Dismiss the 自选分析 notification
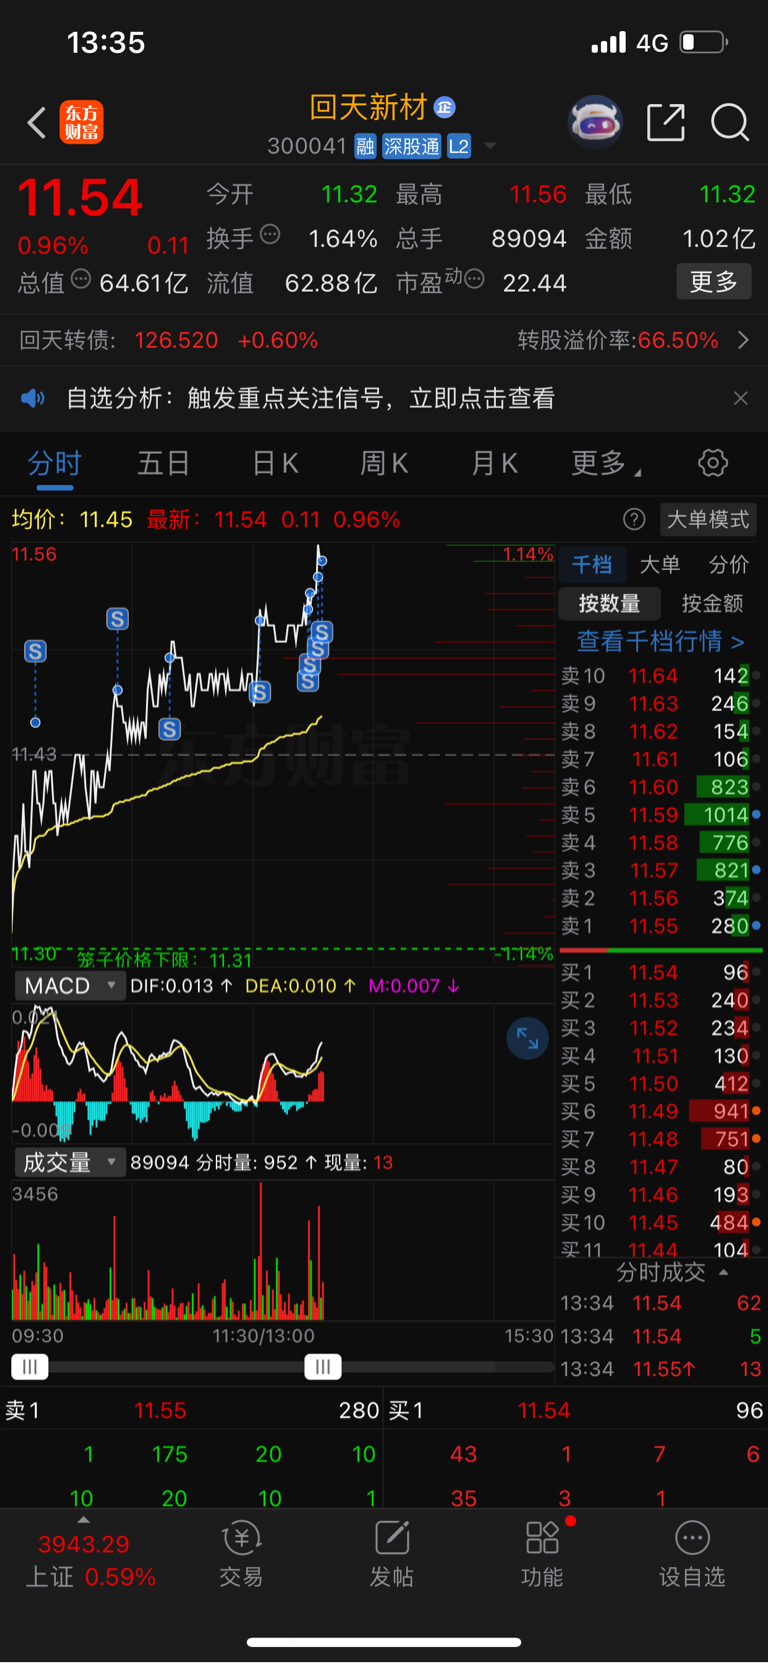The image size is (768, 1663). pos(741,398)
